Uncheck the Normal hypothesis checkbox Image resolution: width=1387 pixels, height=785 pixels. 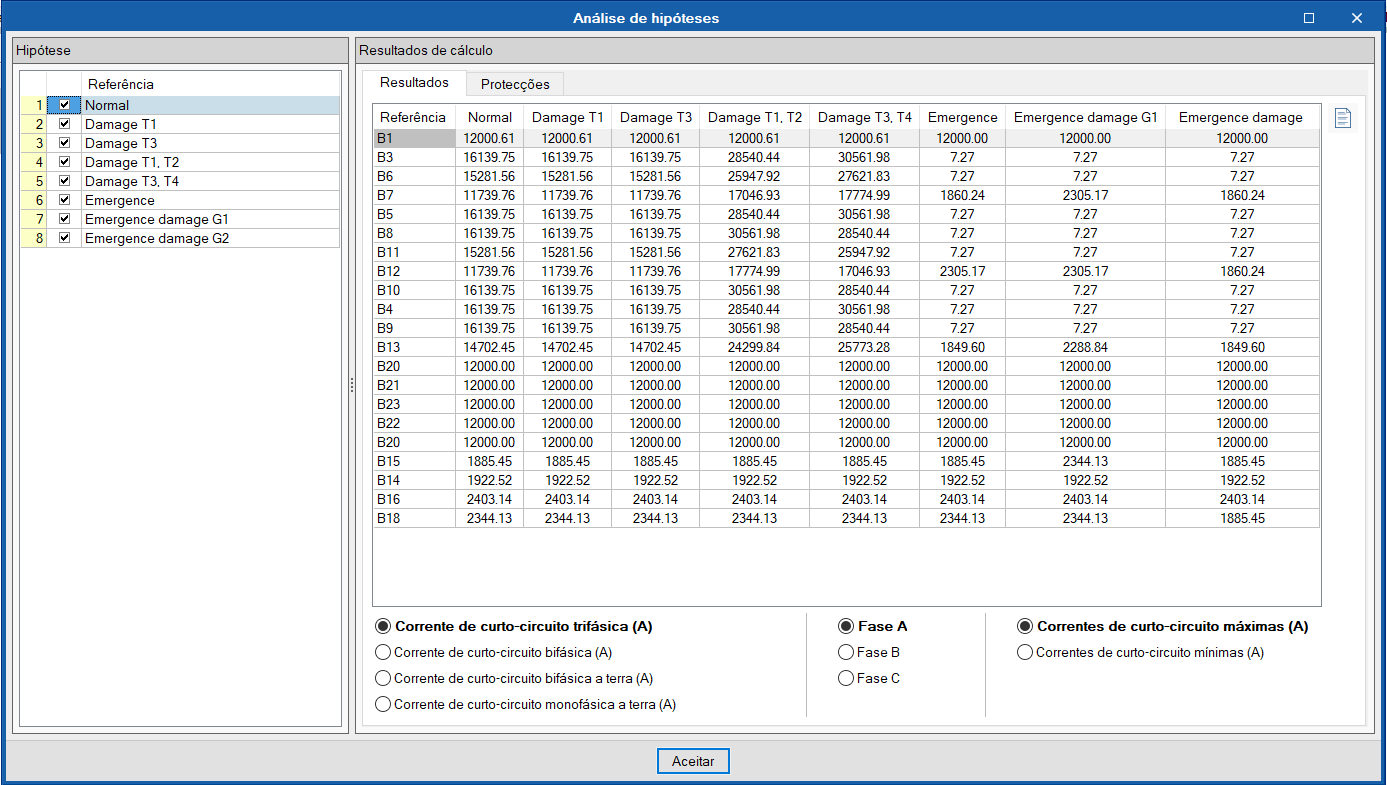point(65,105)
